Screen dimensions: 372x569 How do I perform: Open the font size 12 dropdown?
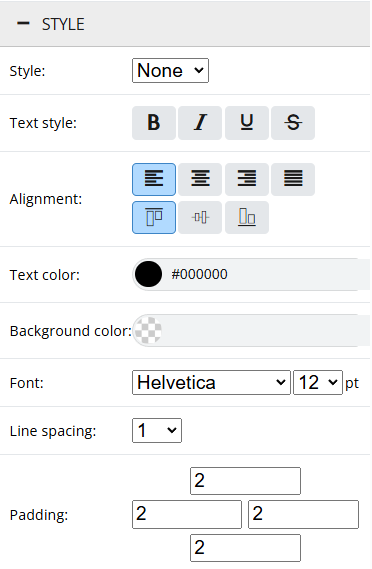(x=318, y=382)
